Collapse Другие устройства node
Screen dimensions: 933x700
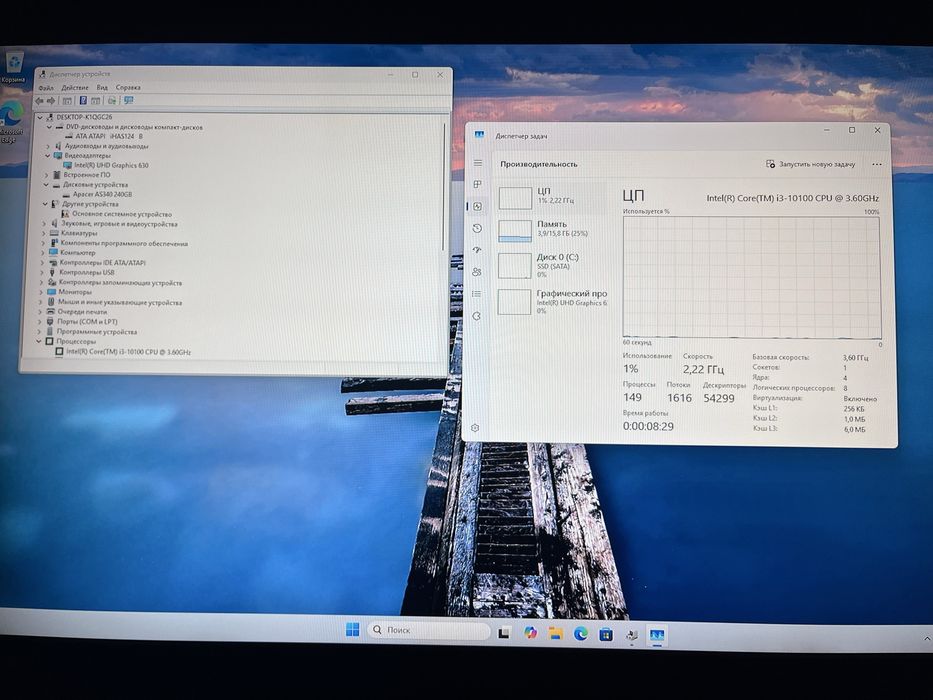[46, 204]
